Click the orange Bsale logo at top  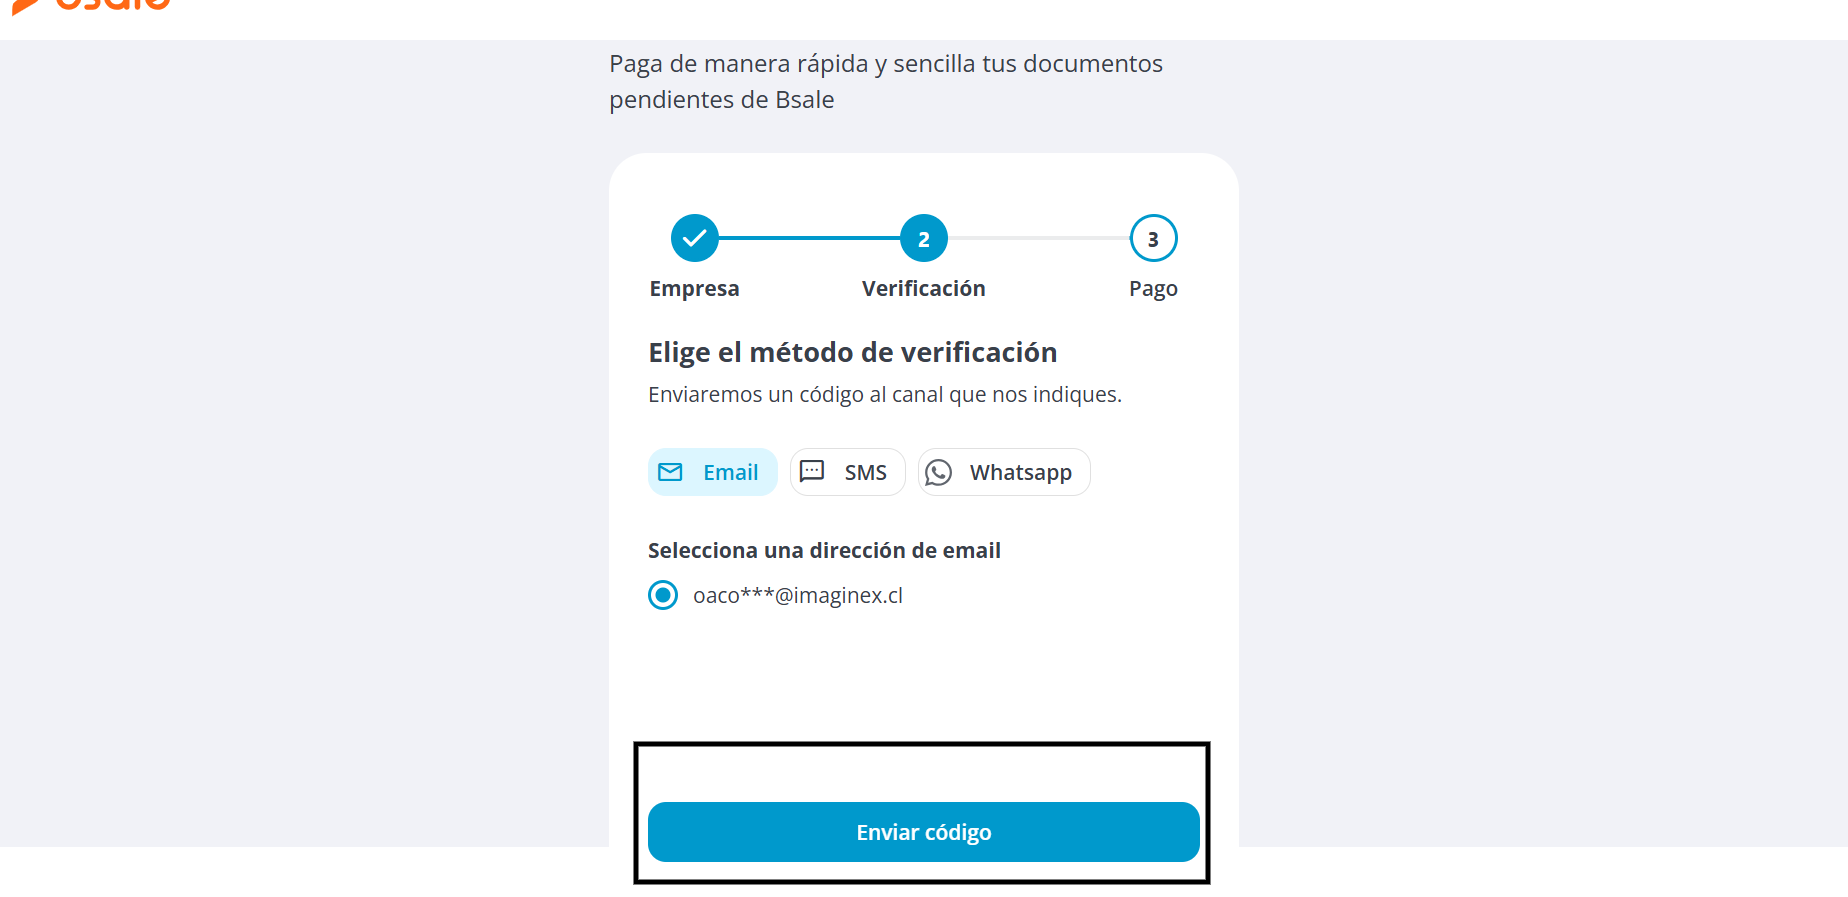point(92,5)
